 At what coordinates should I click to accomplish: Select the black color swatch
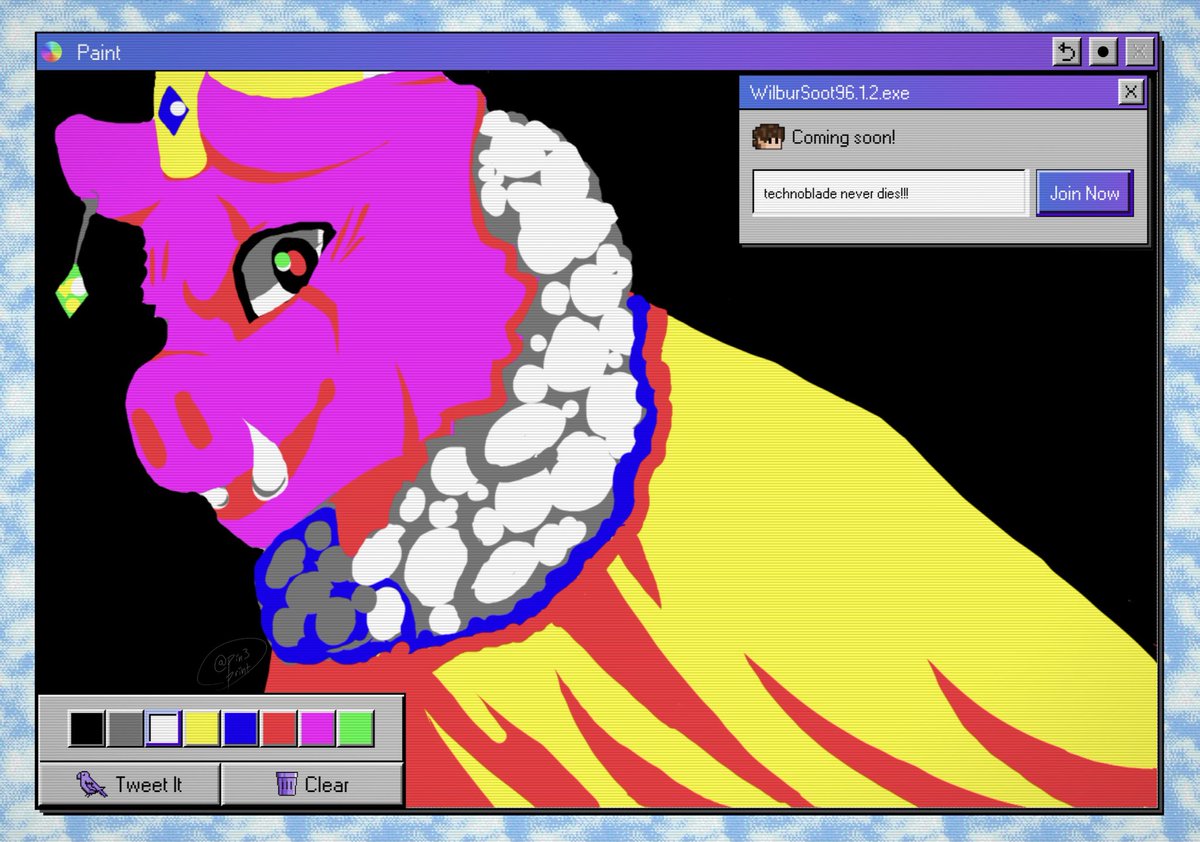[x=87, y=728]
